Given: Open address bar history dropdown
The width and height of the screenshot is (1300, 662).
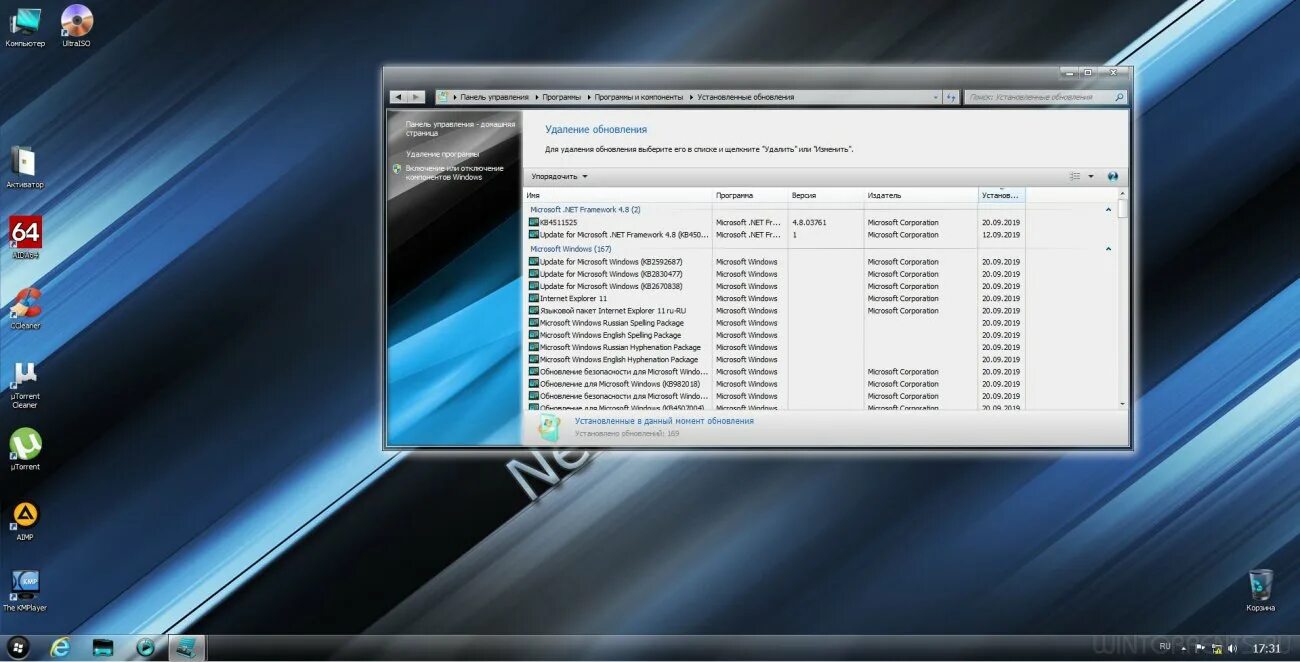Looking at the screenshot, I should 936,97.
